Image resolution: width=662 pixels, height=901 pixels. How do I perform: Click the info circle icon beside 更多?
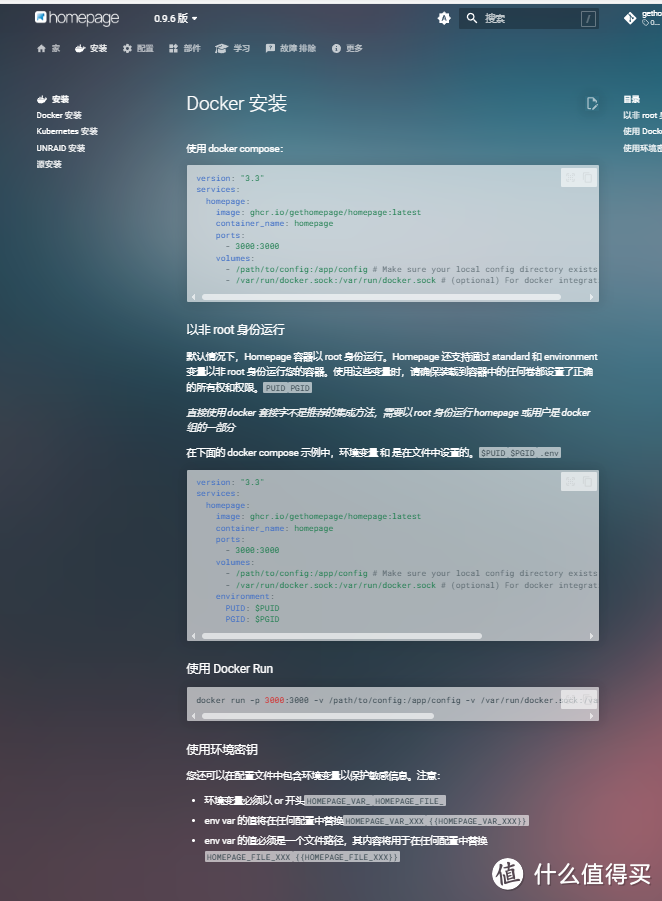click(x=336, y=48)
